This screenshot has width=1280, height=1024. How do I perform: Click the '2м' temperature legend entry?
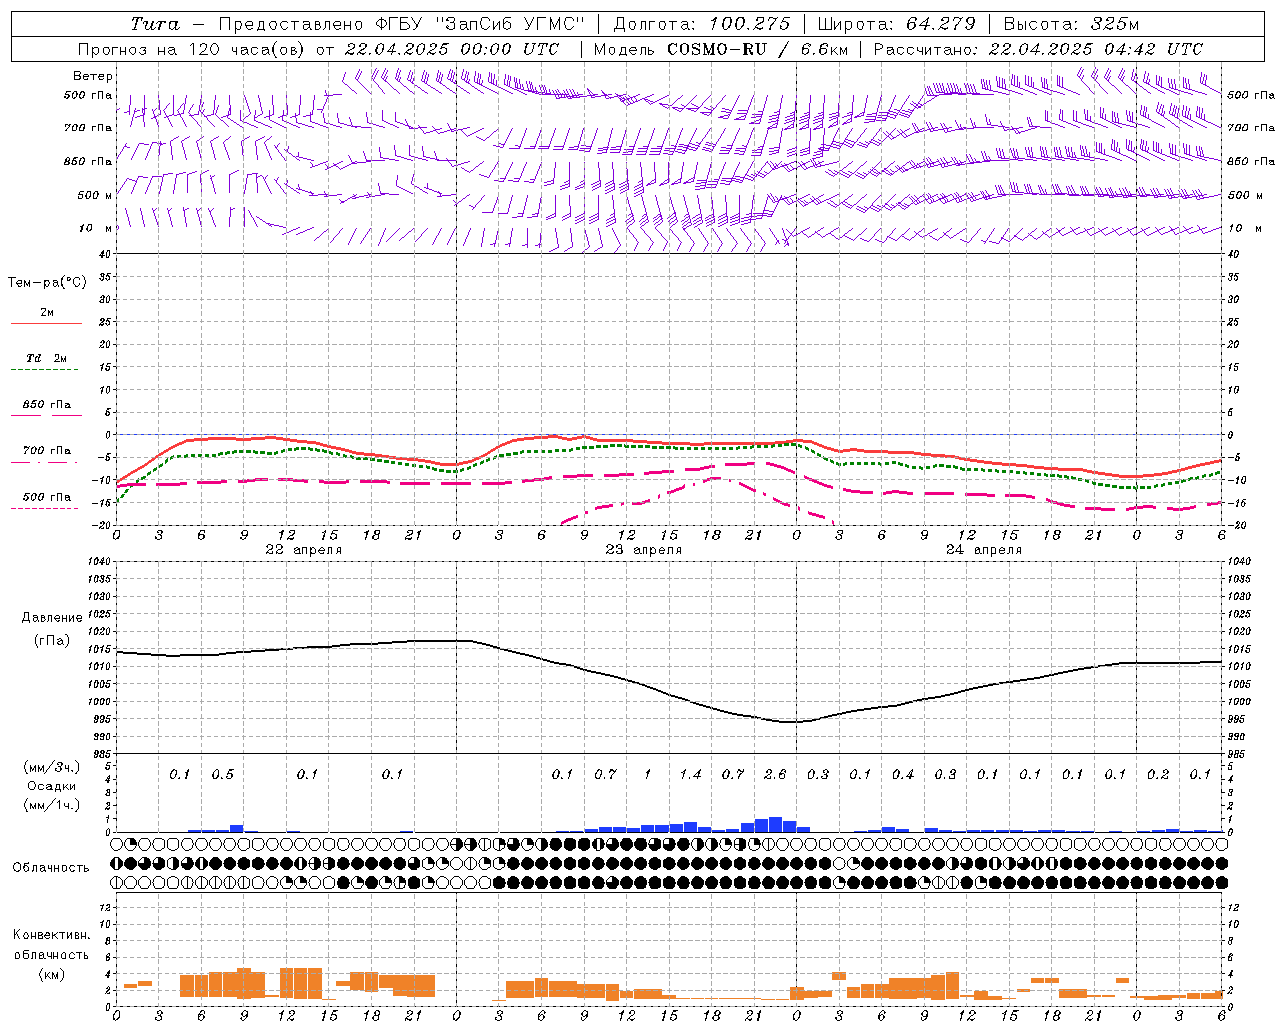click(47, 312)
